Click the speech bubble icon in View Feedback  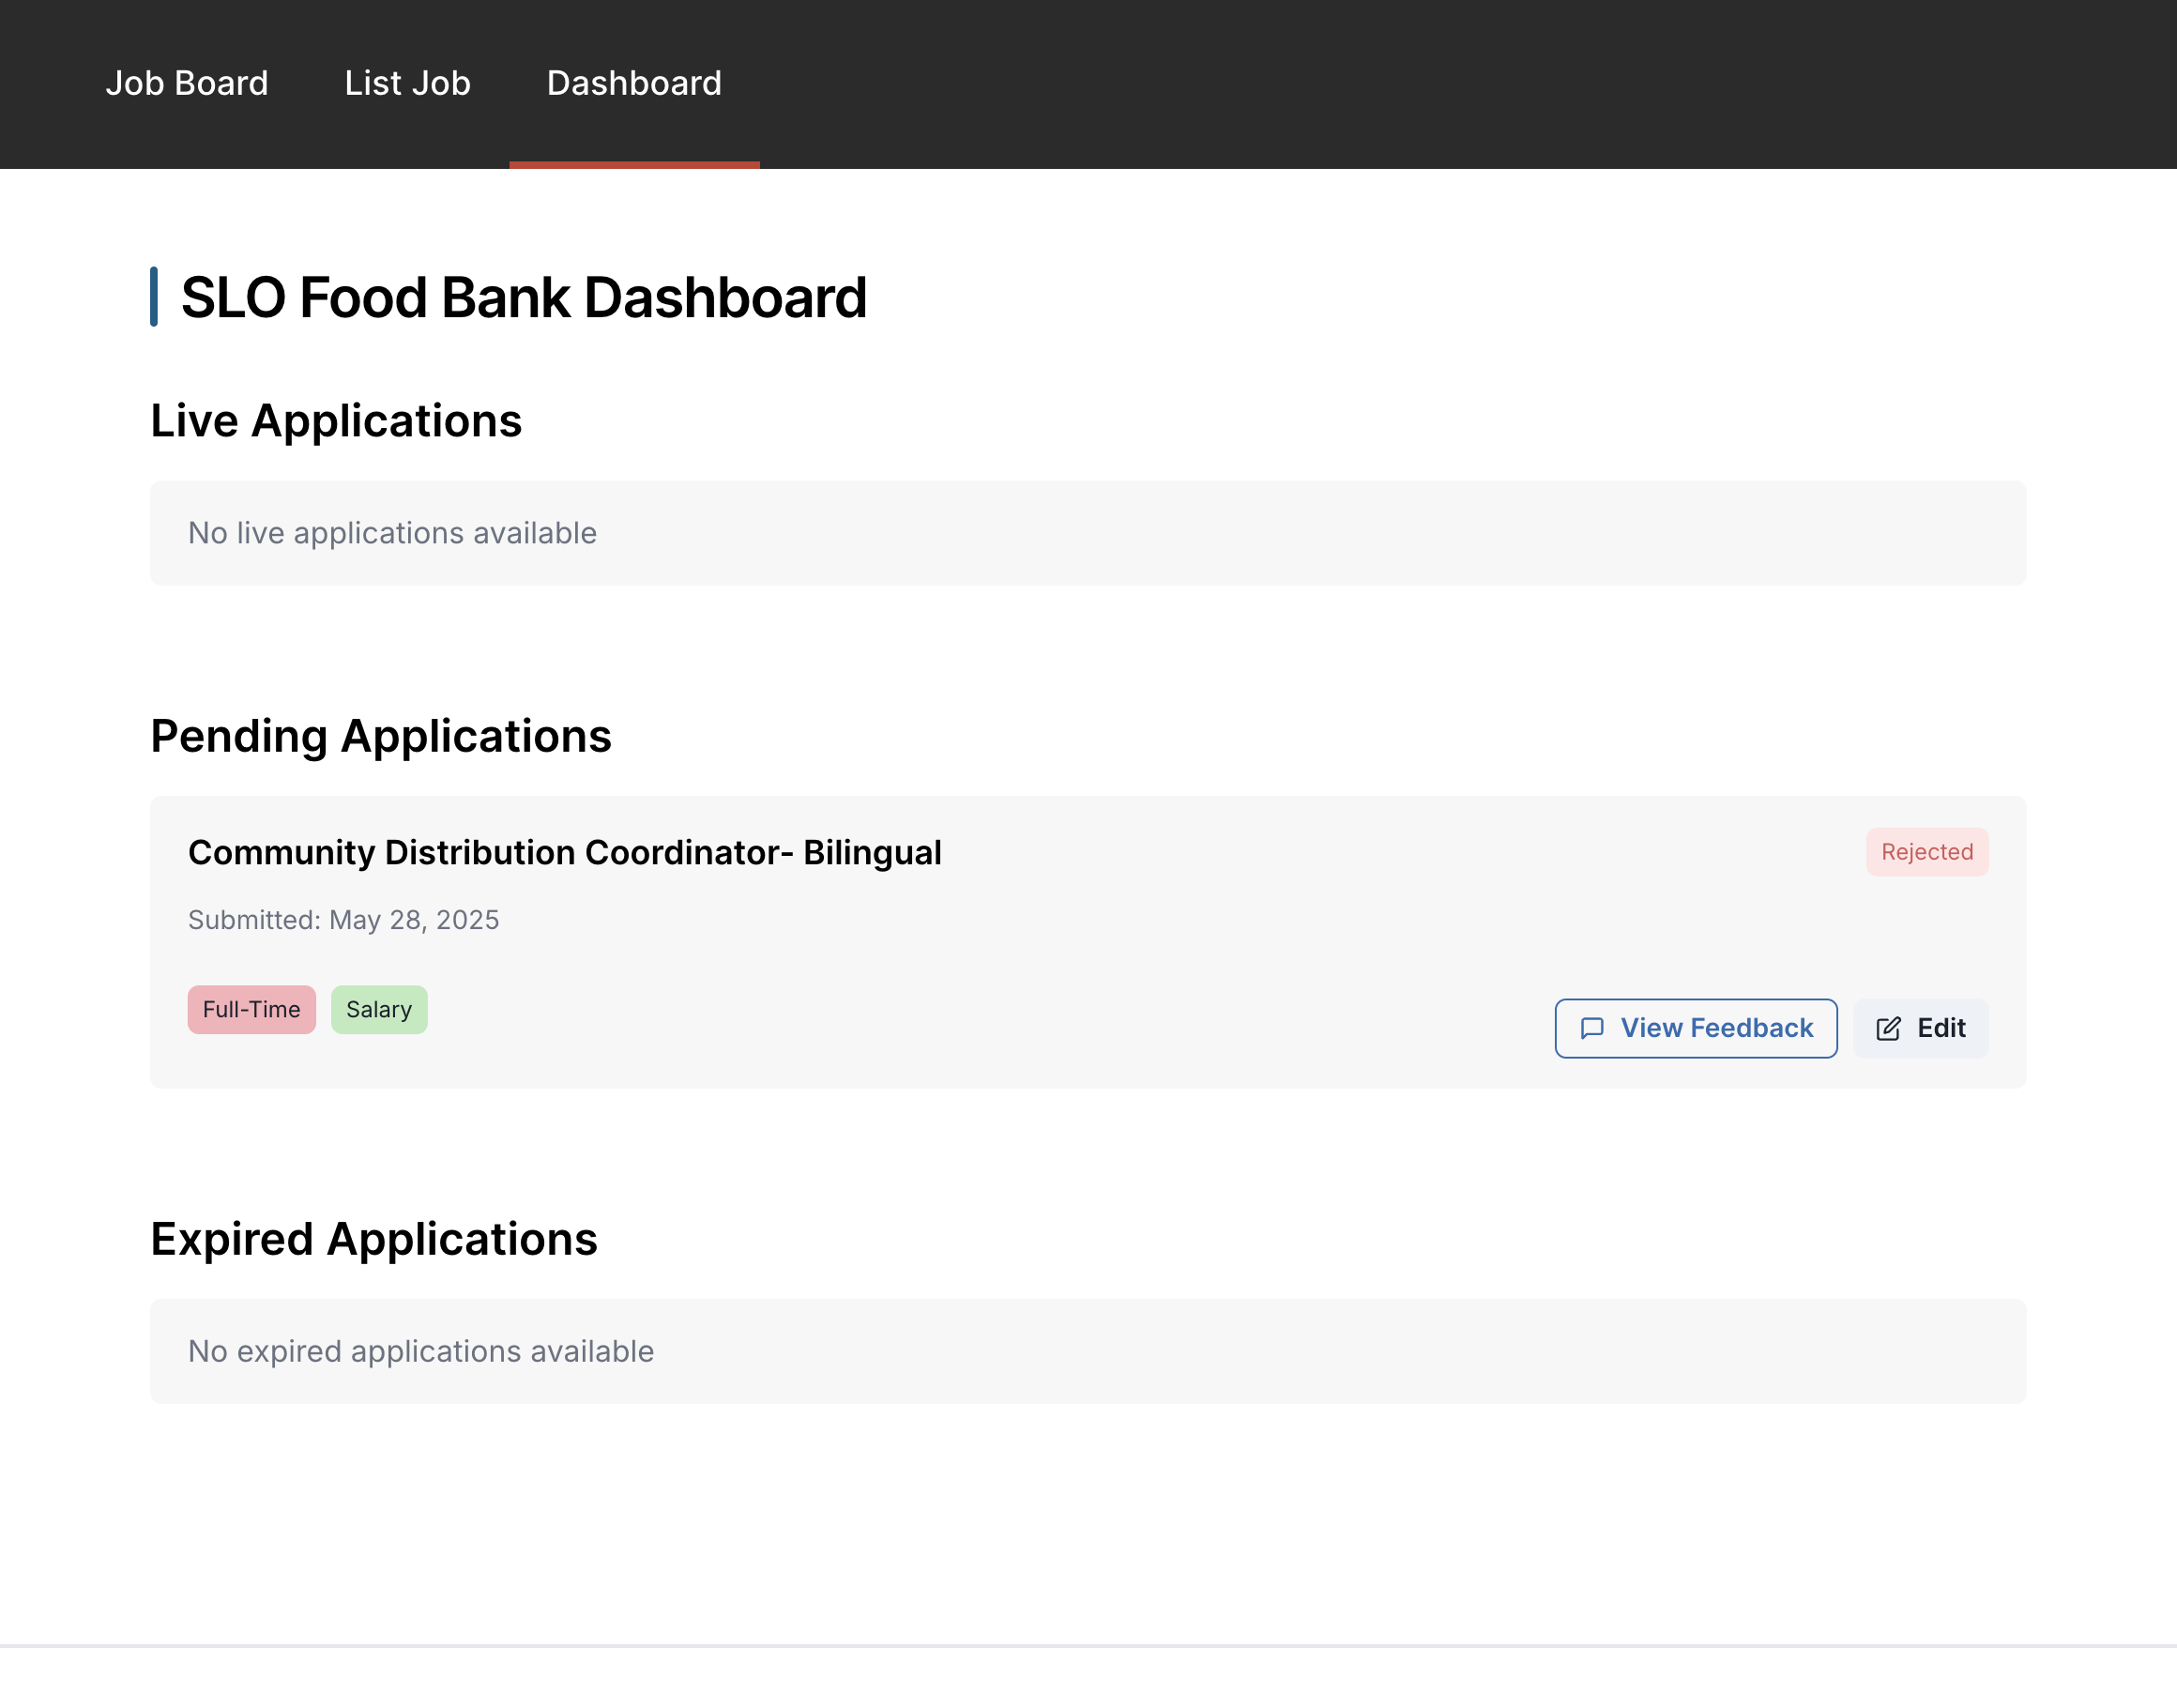tap(1592, 1028)
